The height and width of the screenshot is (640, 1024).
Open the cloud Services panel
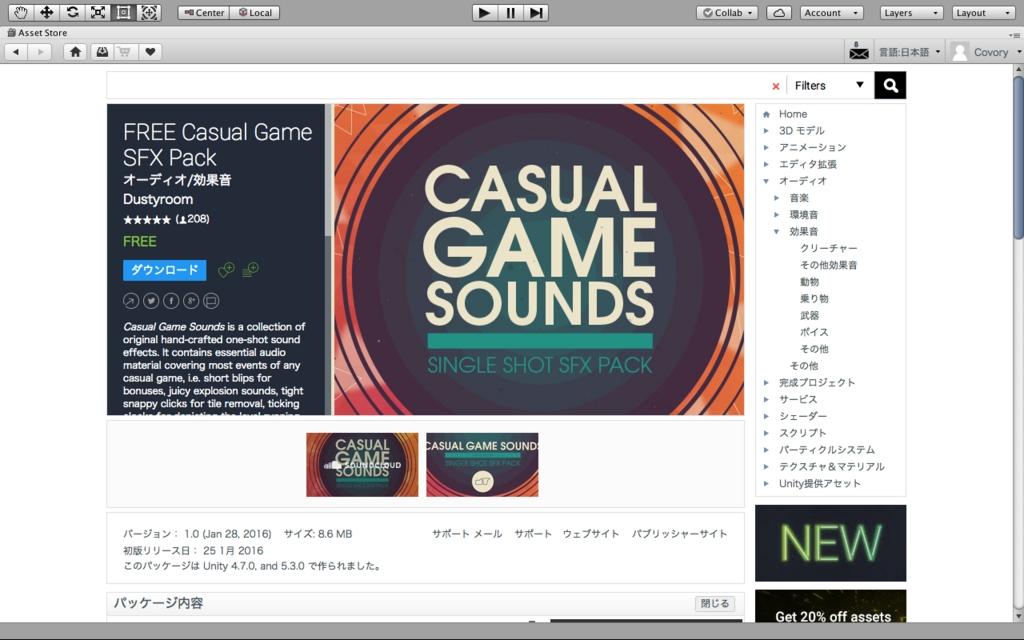(779, 12)
